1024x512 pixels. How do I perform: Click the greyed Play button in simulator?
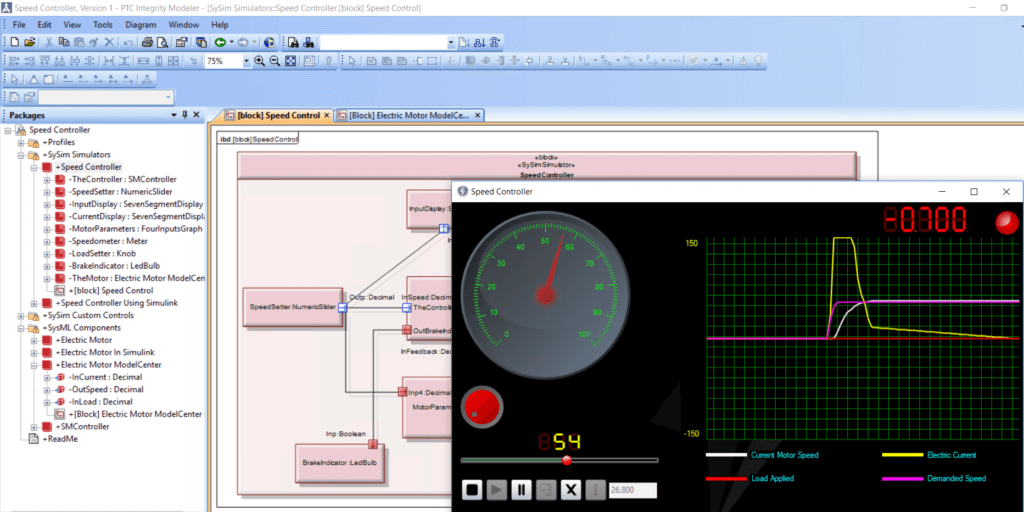[497, 490]
